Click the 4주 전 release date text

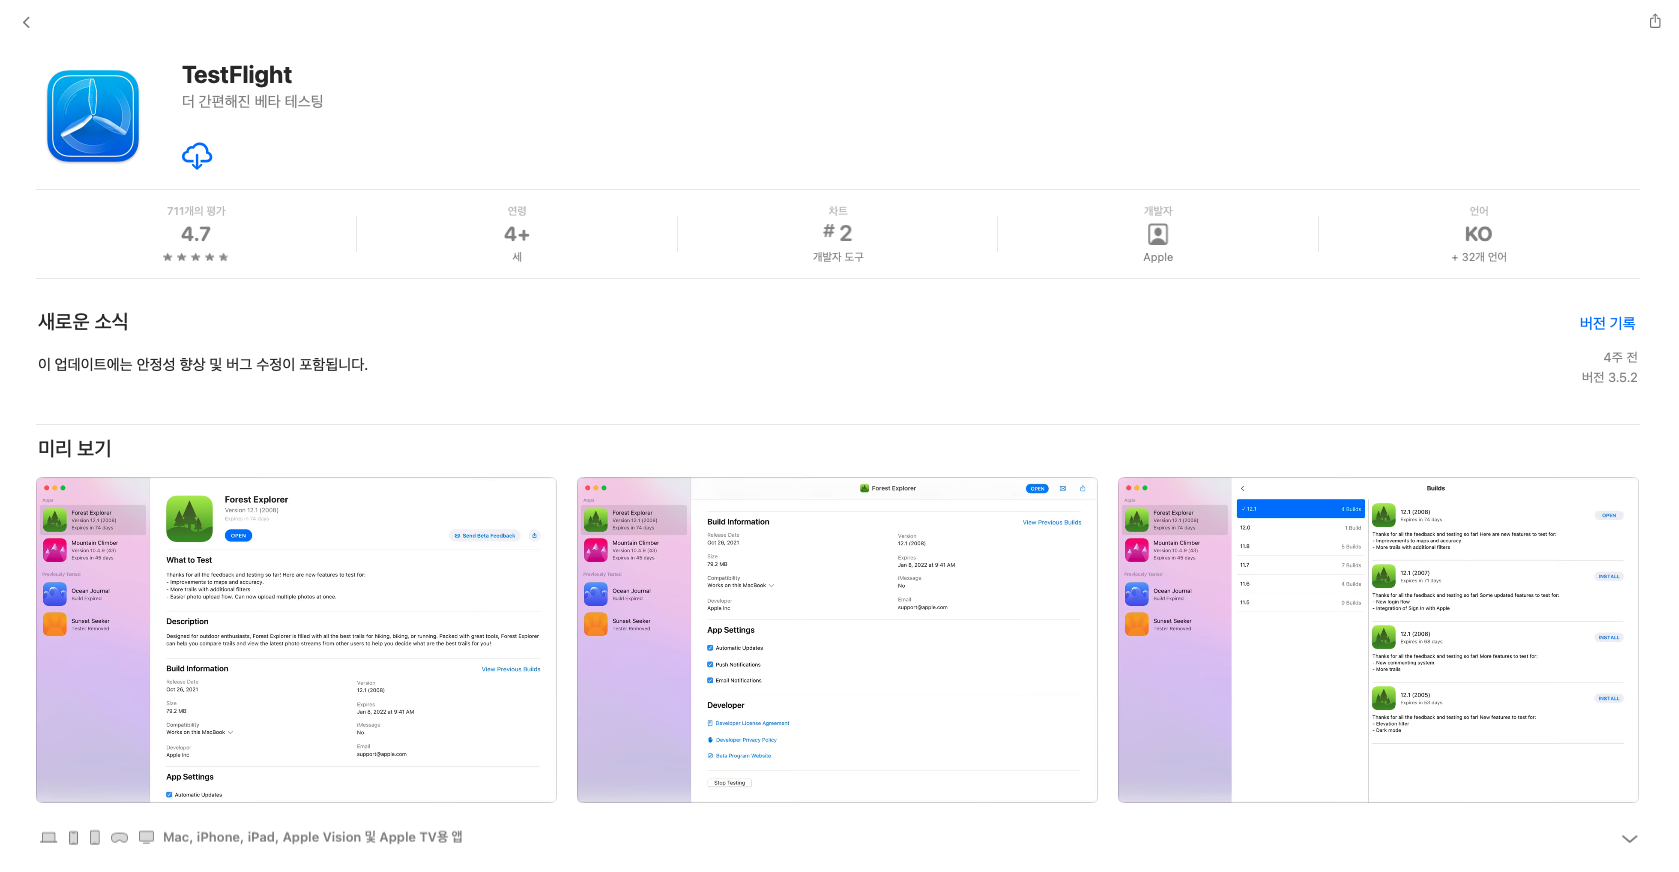(x=1620, y=357)
